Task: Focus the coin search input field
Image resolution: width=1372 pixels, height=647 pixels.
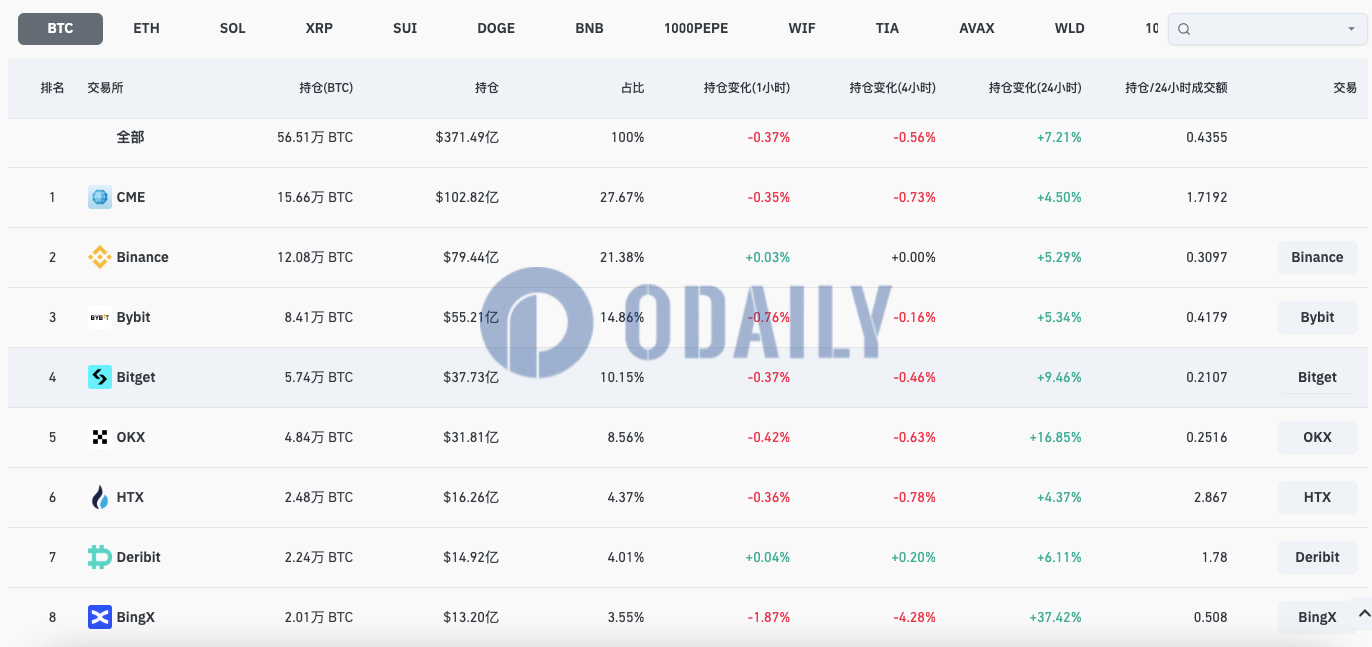Action: 1265,29
